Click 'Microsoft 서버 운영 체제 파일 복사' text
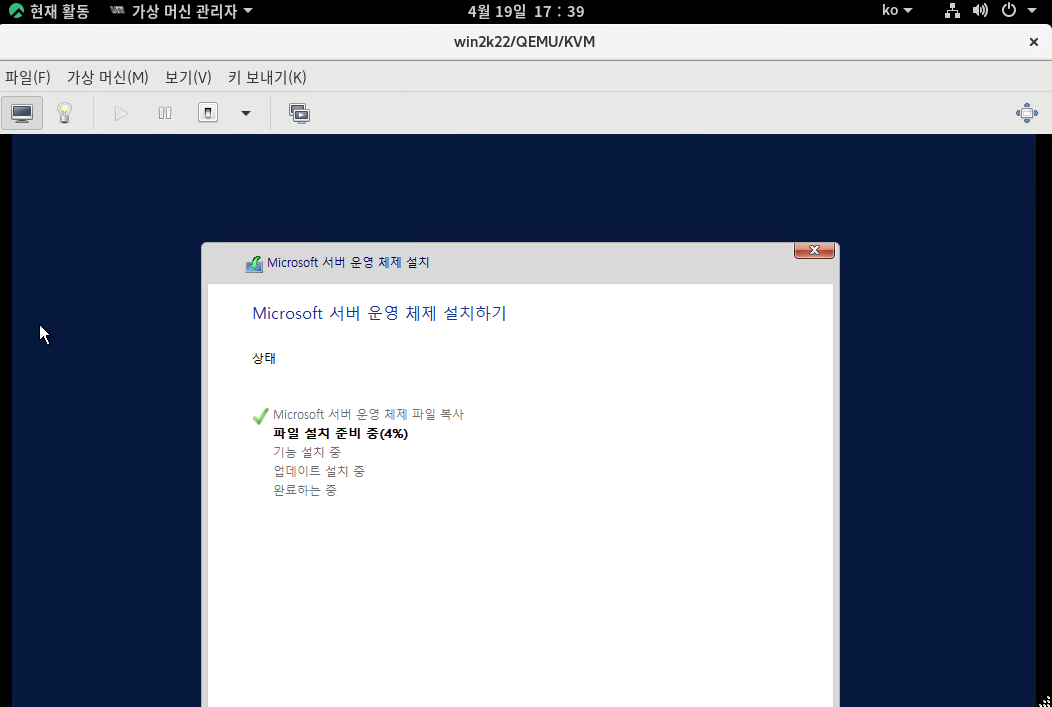1052x707 pixels. pyautogui.click(x=368, y=415)
